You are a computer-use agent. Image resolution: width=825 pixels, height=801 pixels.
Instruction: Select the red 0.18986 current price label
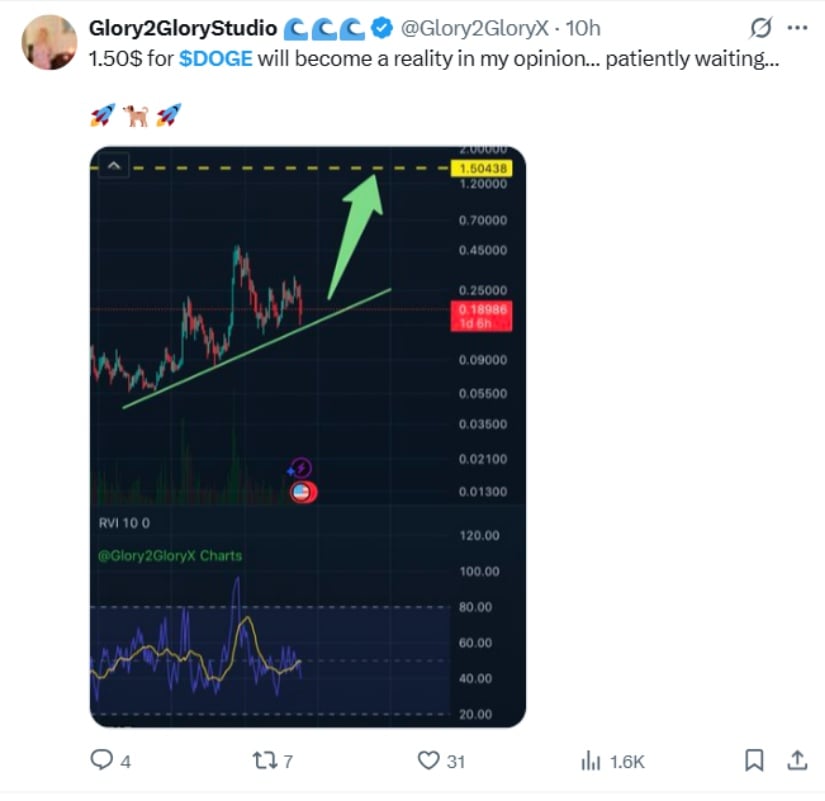click(x=482, y=310)
